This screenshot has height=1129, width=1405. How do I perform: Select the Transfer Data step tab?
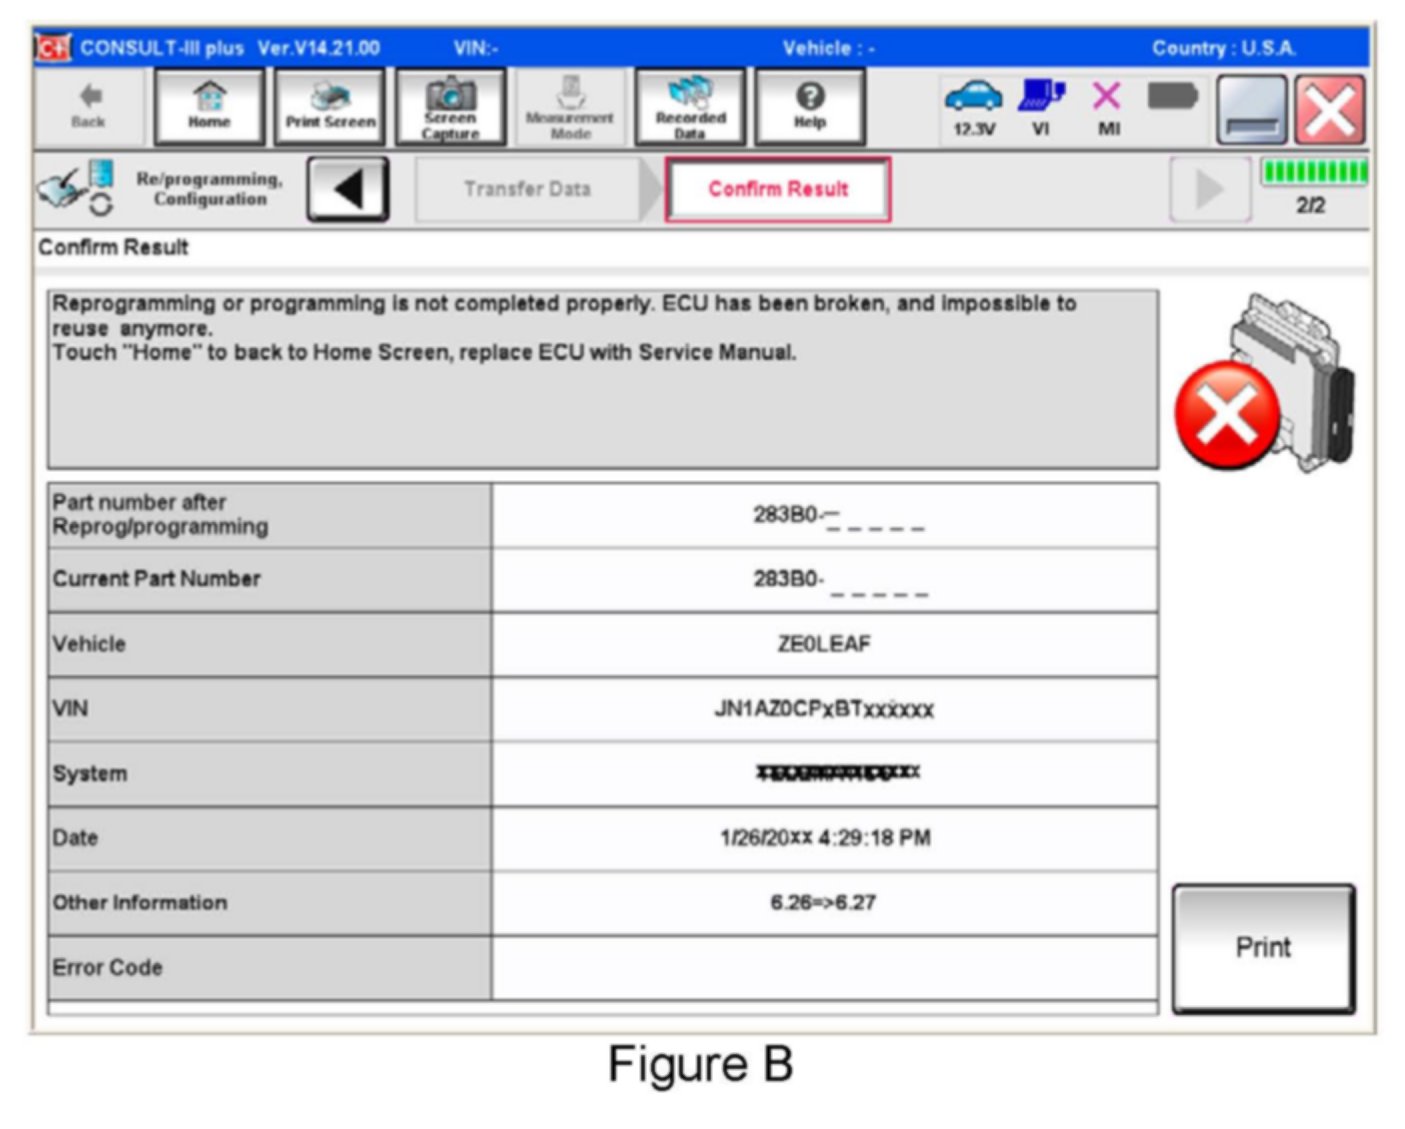(527, 189)
